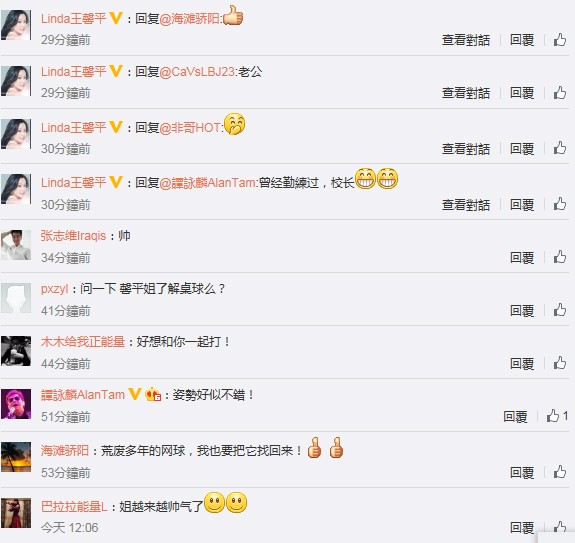Open 查看對話 on Linda's reply to CaVsLBJ23
The width and height of the screenshot is (575, 543).
pyautogui.click(x=466, y=92)
